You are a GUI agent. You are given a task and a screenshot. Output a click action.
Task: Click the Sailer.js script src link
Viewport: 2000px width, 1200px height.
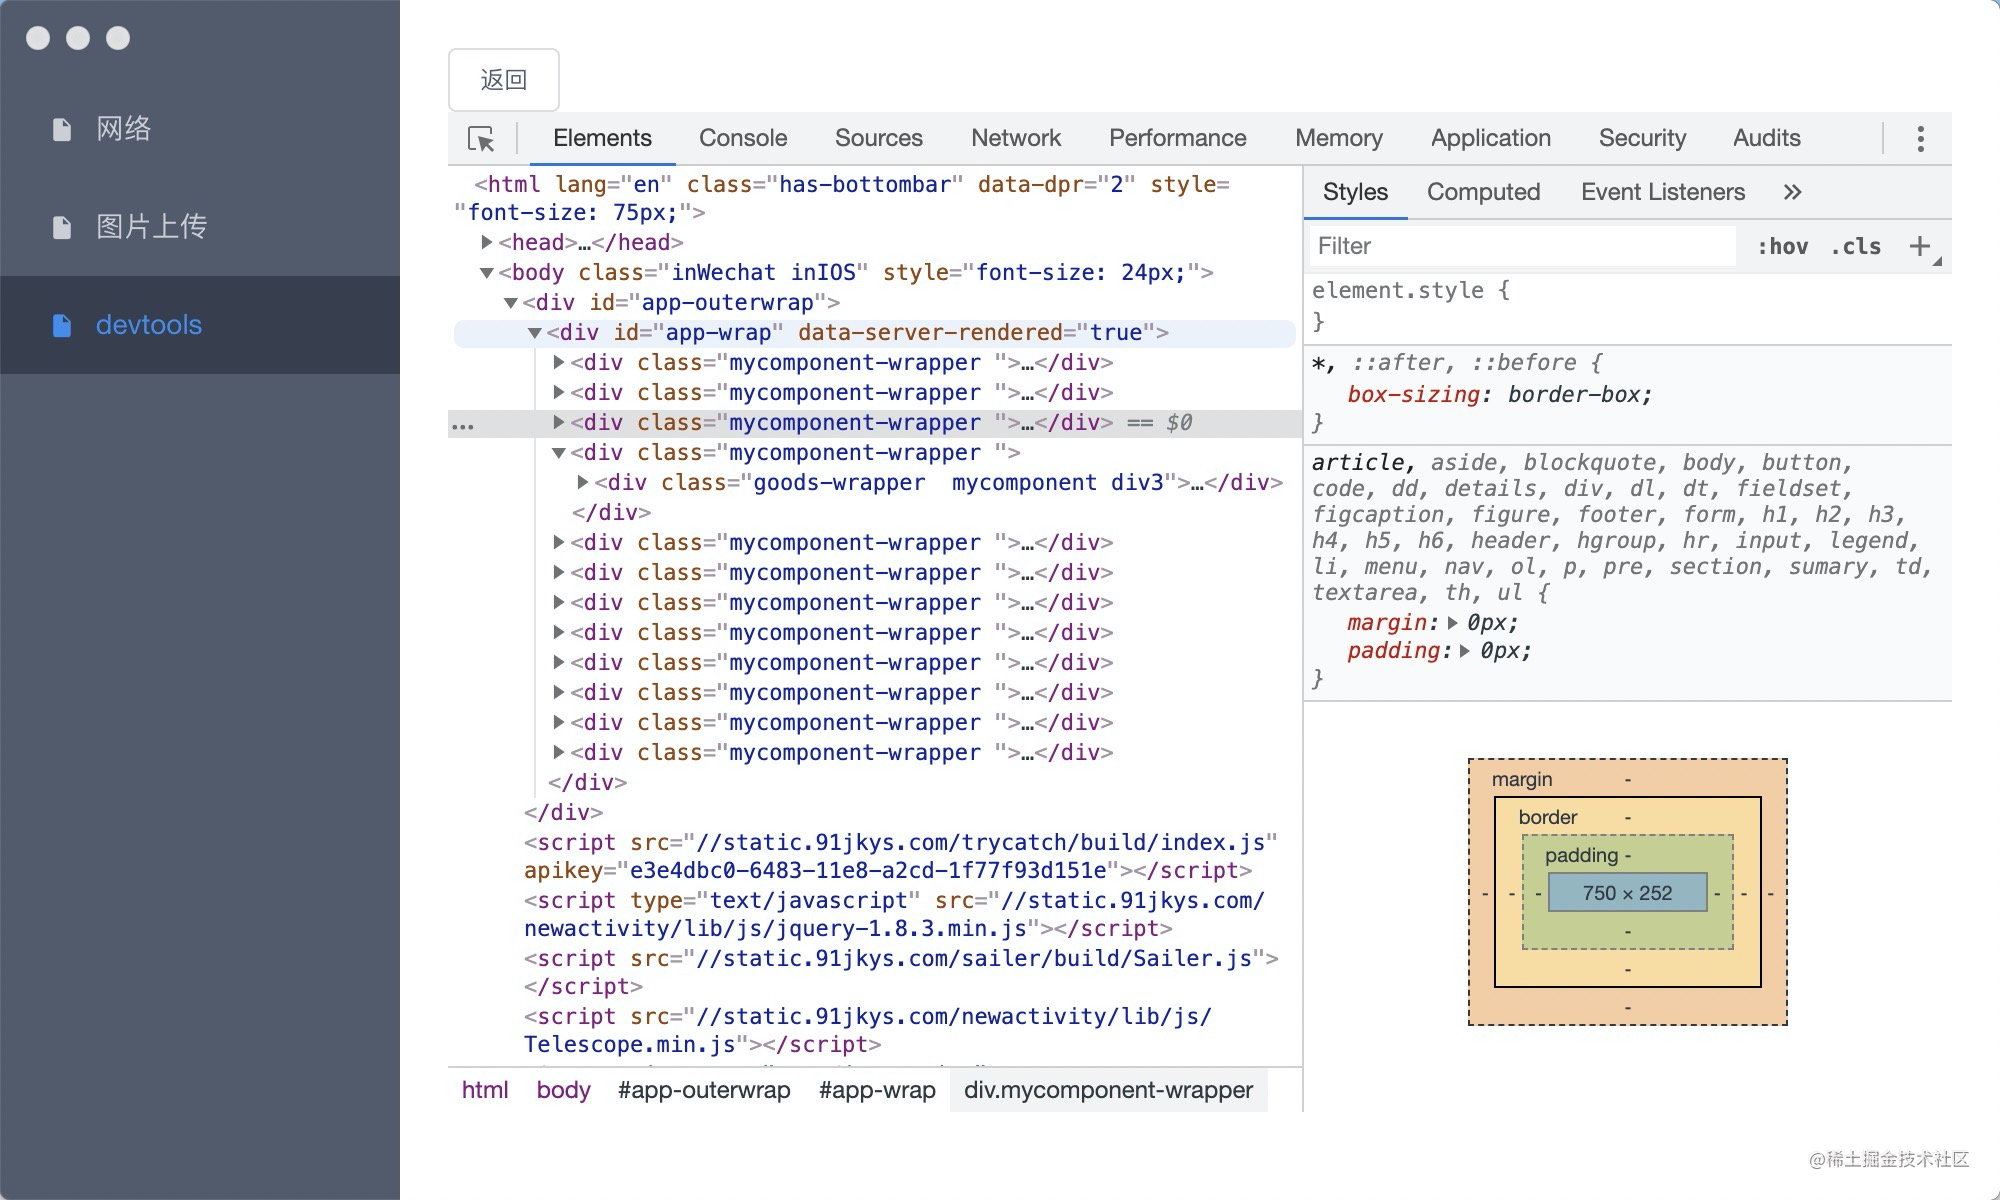point(975,958)
